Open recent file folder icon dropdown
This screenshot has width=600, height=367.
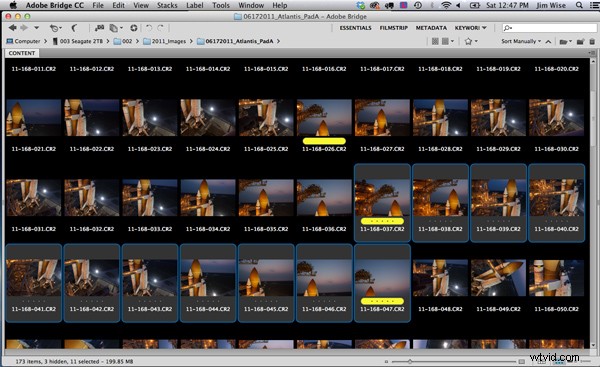click(x=566, y=41)
